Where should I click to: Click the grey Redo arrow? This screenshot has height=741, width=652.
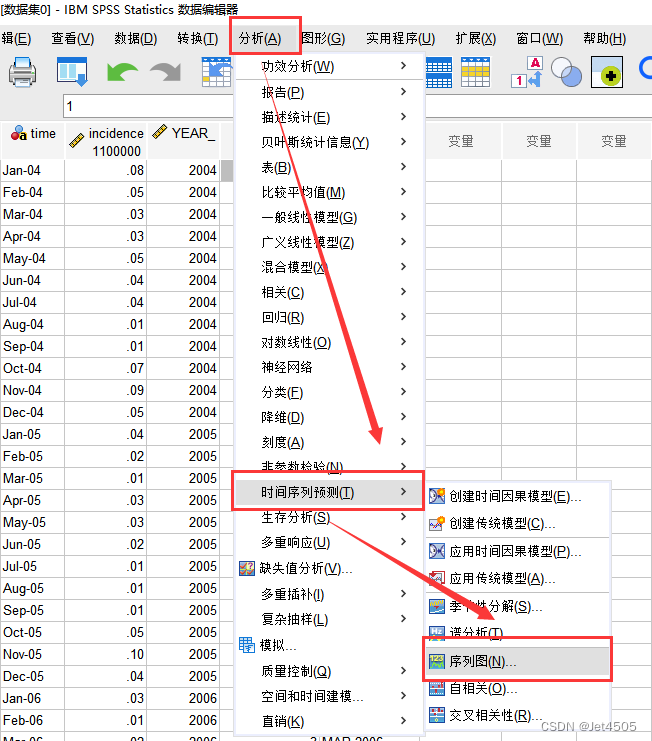[166, 72]
